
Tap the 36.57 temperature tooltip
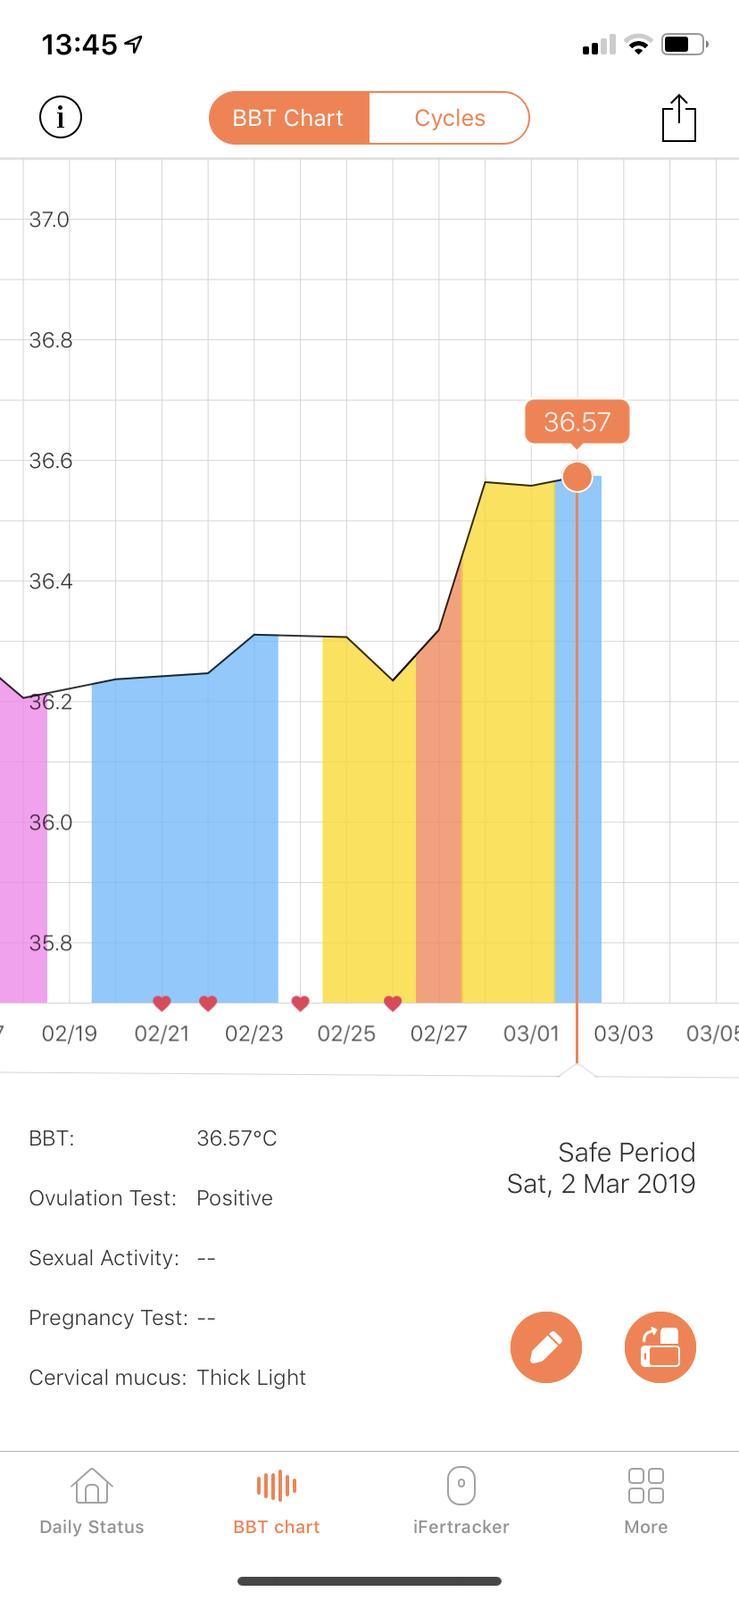577,421
